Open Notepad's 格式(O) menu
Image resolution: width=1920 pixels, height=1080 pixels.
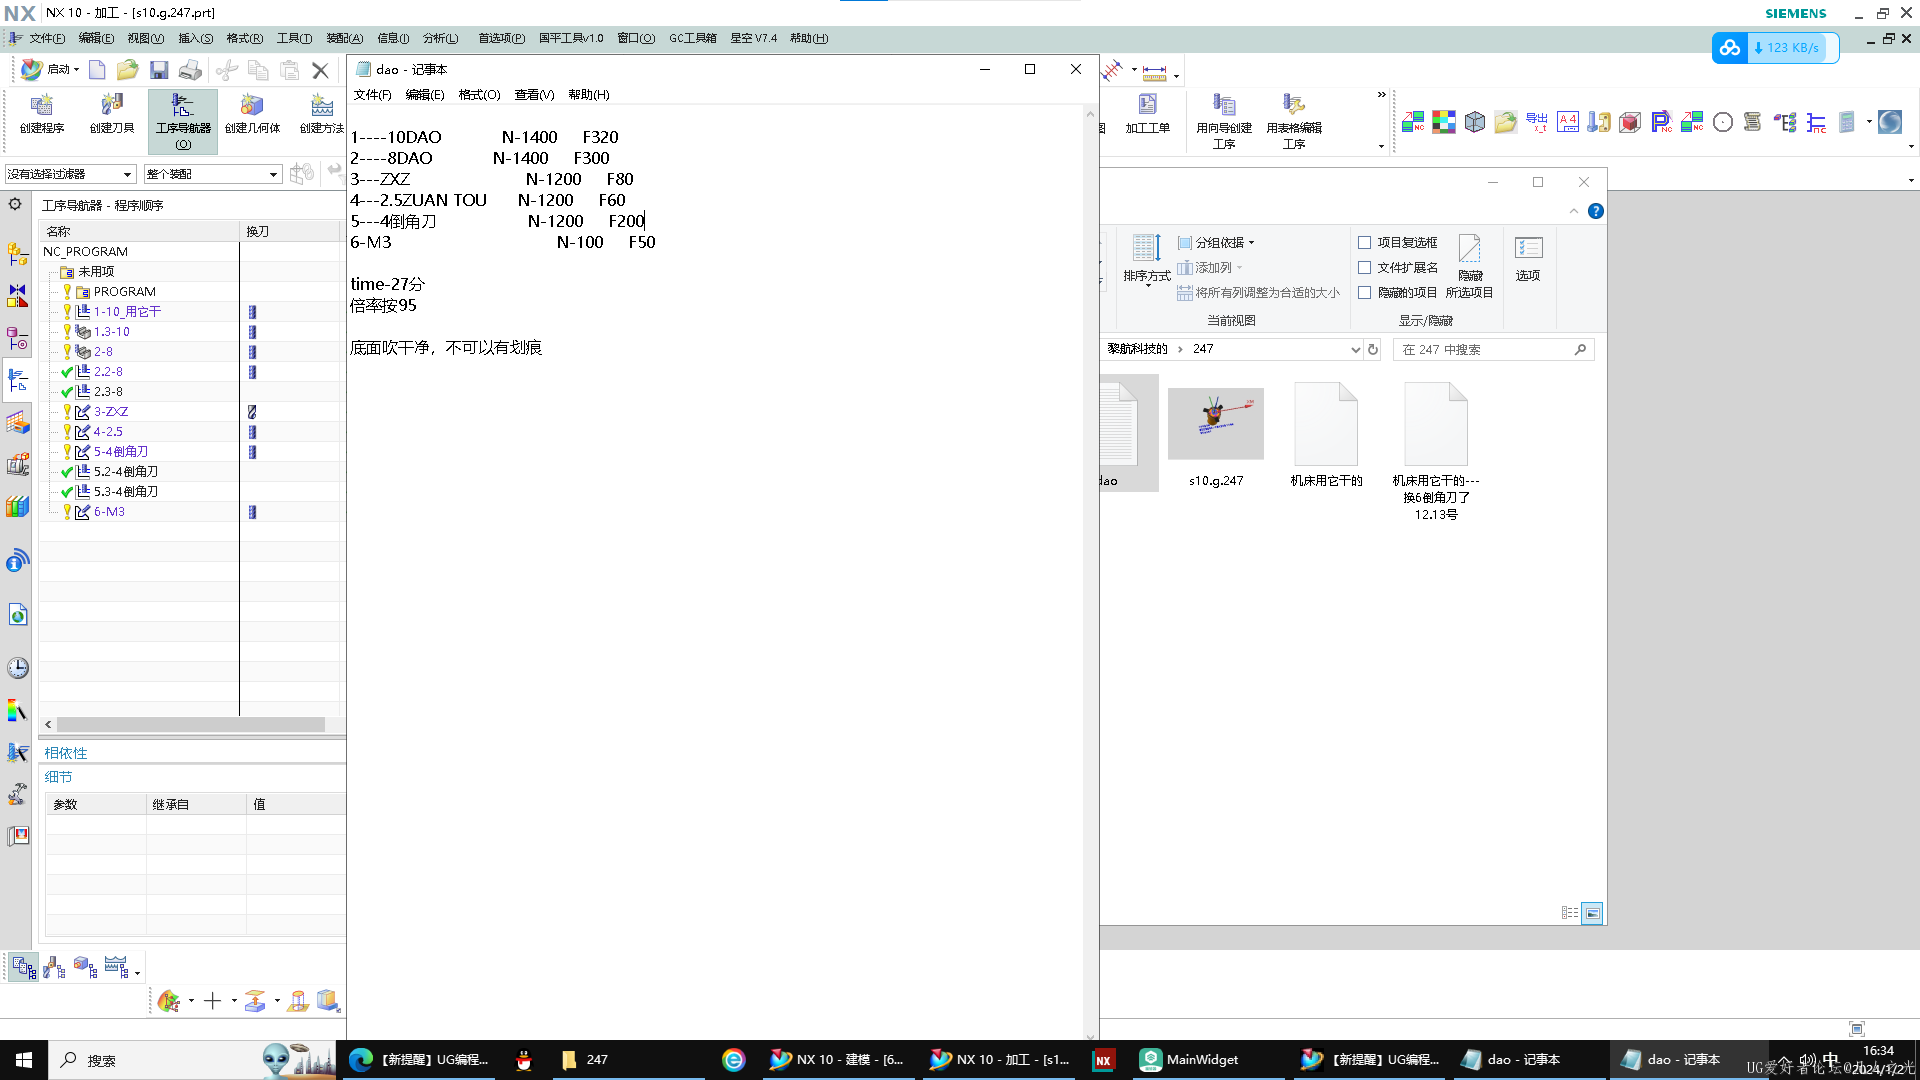479,94
